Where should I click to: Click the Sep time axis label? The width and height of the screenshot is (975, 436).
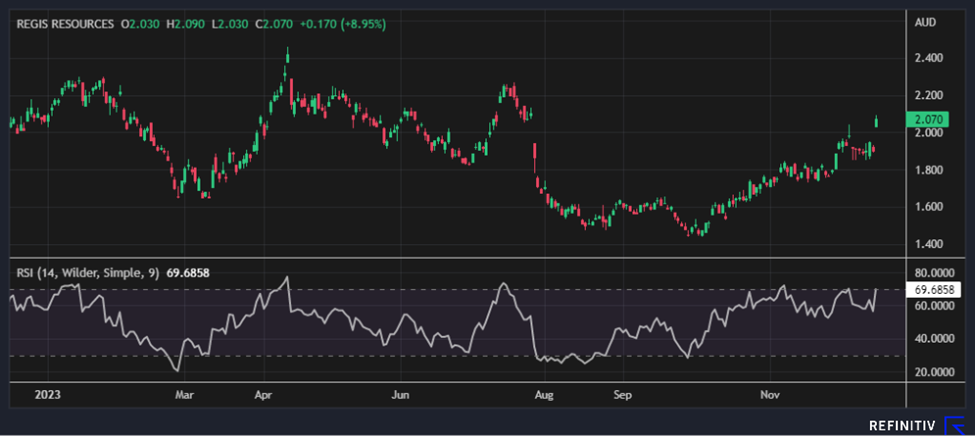pos(622,395)
